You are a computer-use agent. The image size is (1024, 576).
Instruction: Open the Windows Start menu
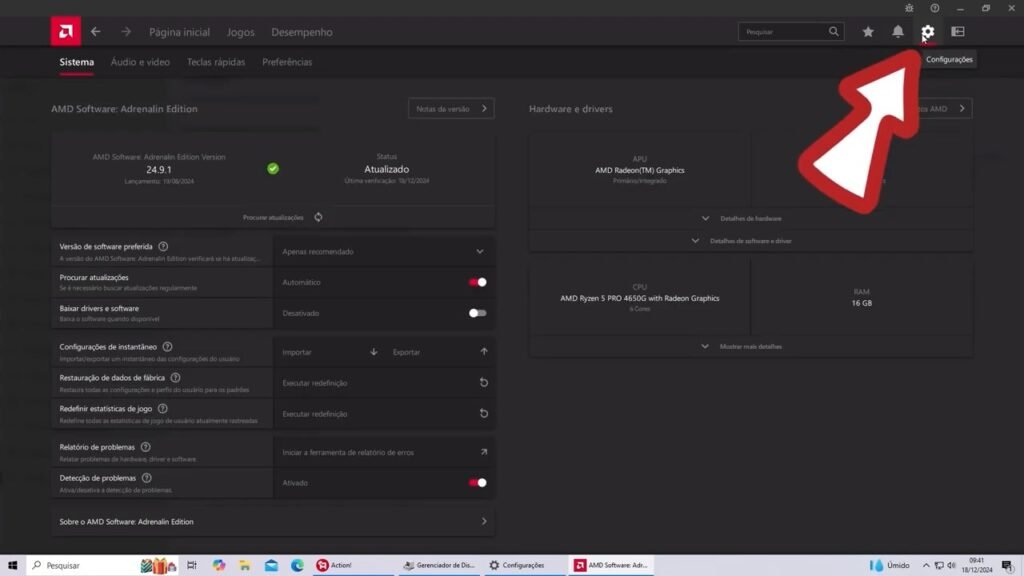(12, 565)
